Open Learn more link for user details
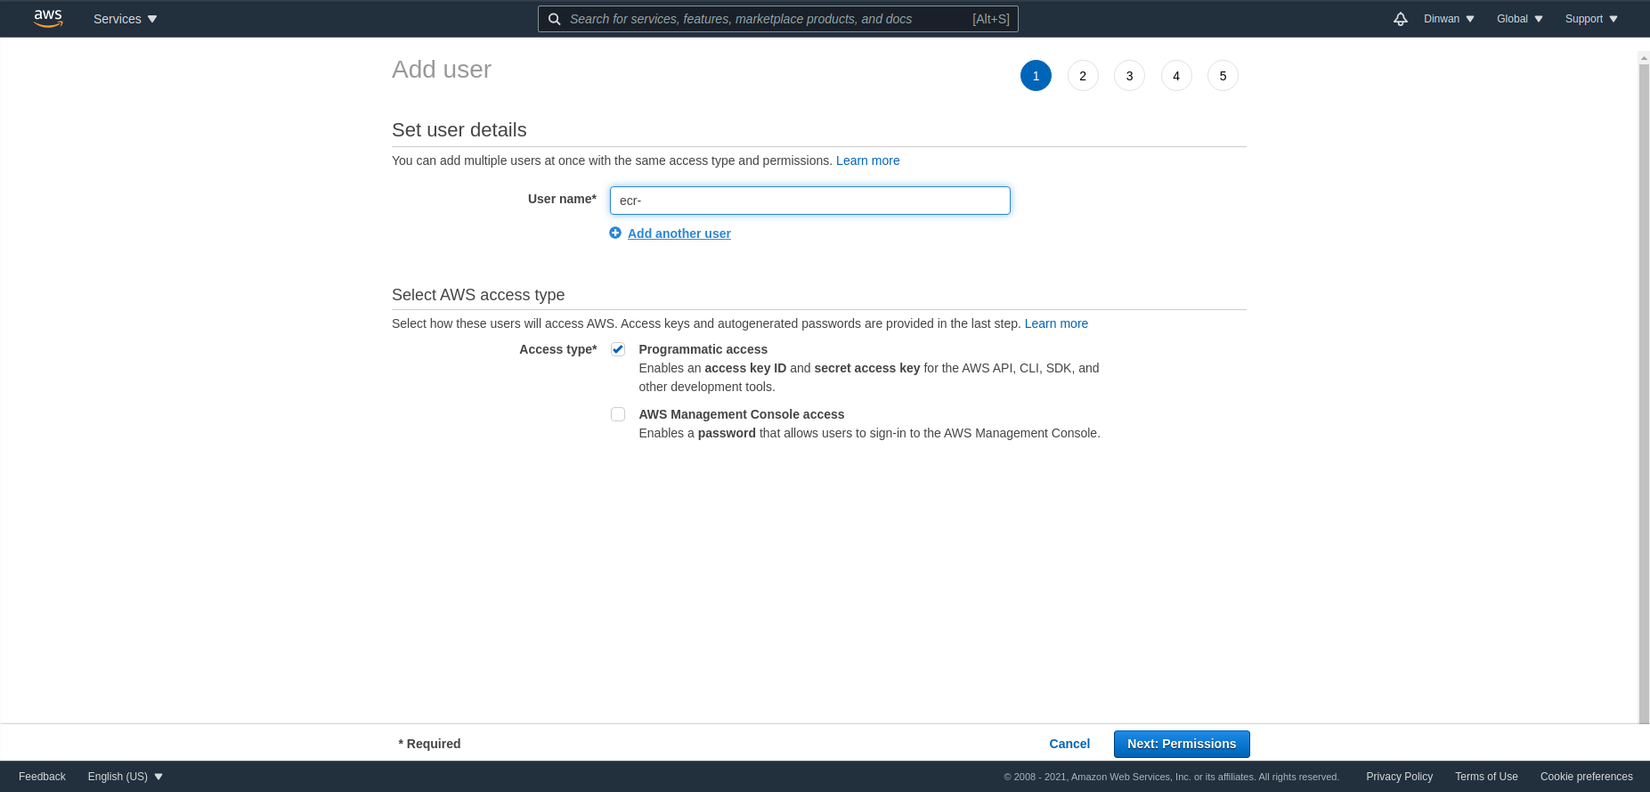1650x792 pixels. (868, 161)
